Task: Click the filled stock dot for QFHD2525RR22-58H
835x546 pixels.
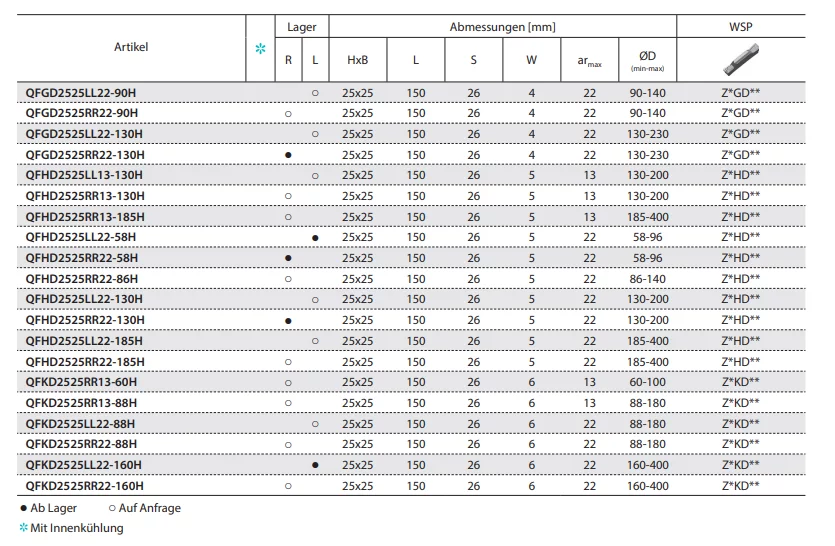Action: click(288, 258)
